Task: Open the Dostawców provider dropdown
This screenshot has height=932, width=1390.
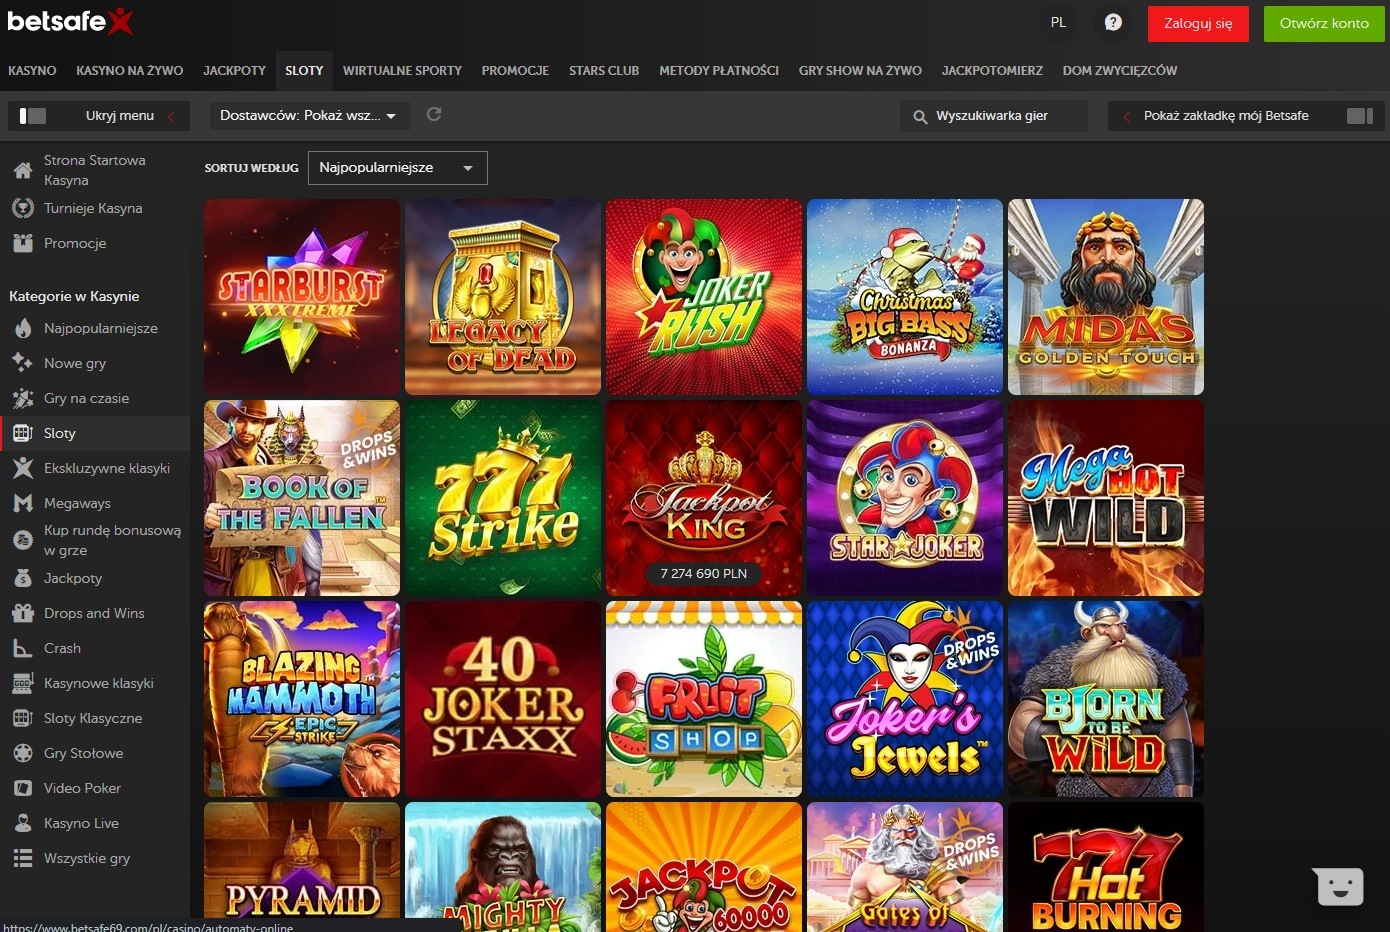Action: (308, 116)
